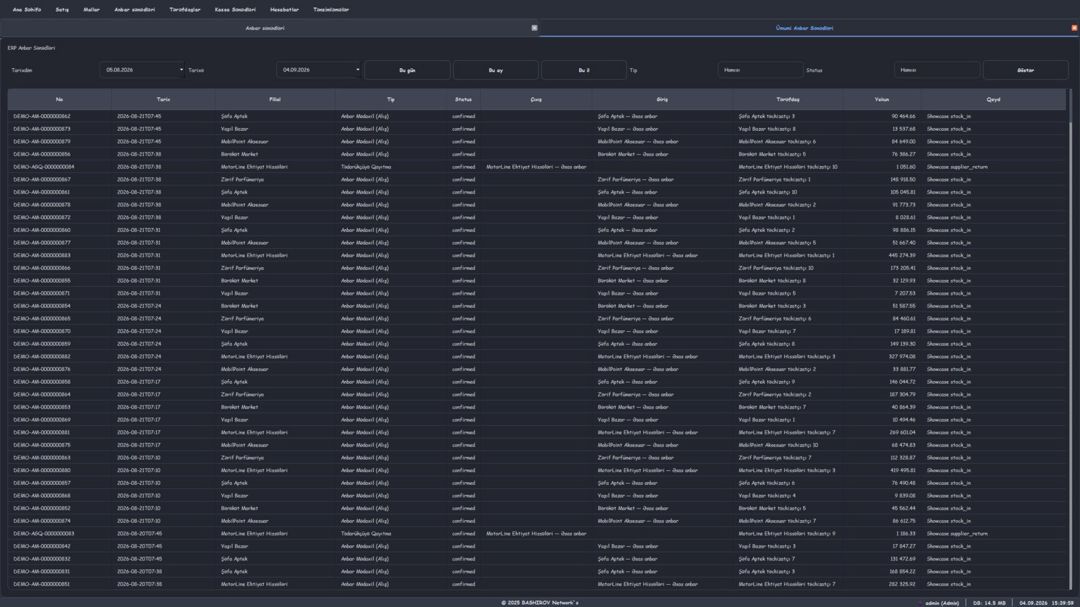Open the Tərəfdaşlar menu
The image size is (1080, 607).
click(185, 10)
